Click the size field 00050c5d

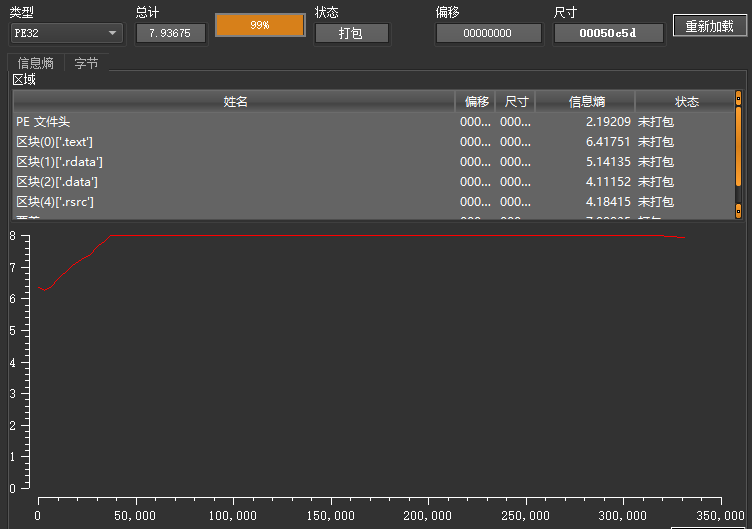click(x=609, y=33)
